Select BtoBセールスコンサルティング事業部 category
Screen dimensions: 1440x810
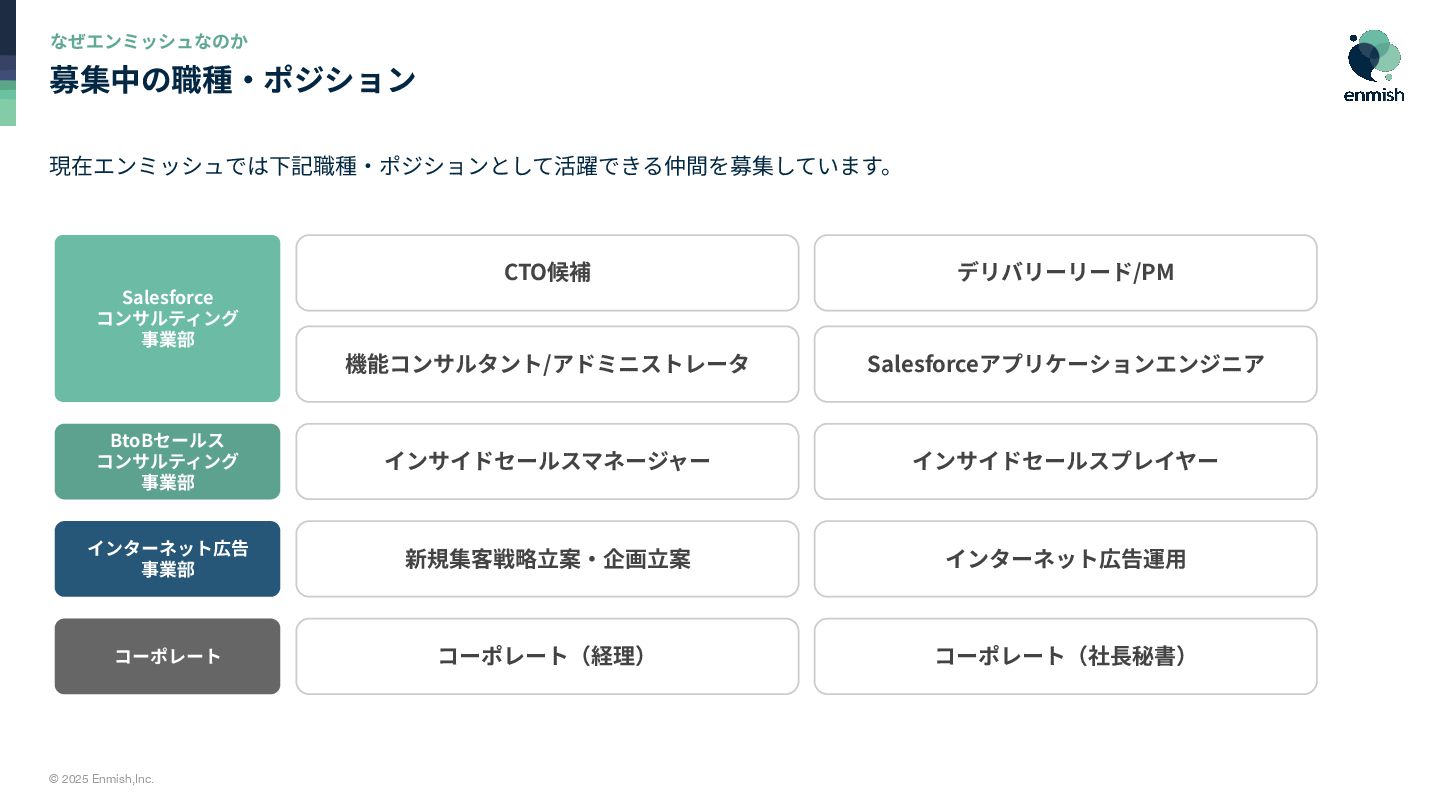click(167, 461)
